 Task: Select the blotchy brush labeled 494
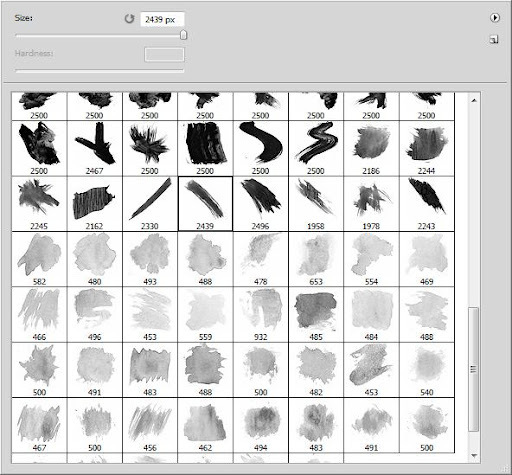tap(261, 425)
